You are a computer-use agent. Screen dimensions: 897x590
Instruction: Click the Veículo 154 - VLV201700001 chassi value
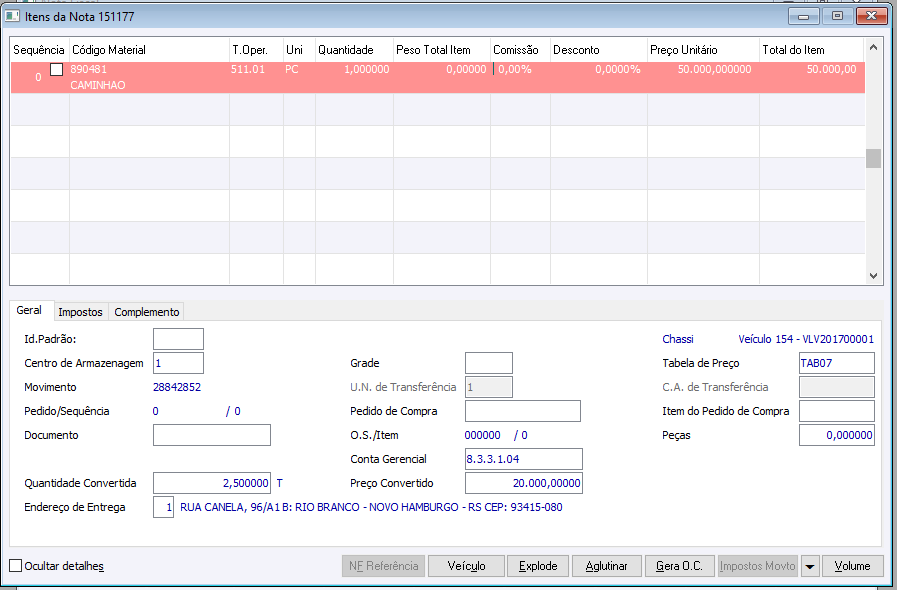(806, 339)
